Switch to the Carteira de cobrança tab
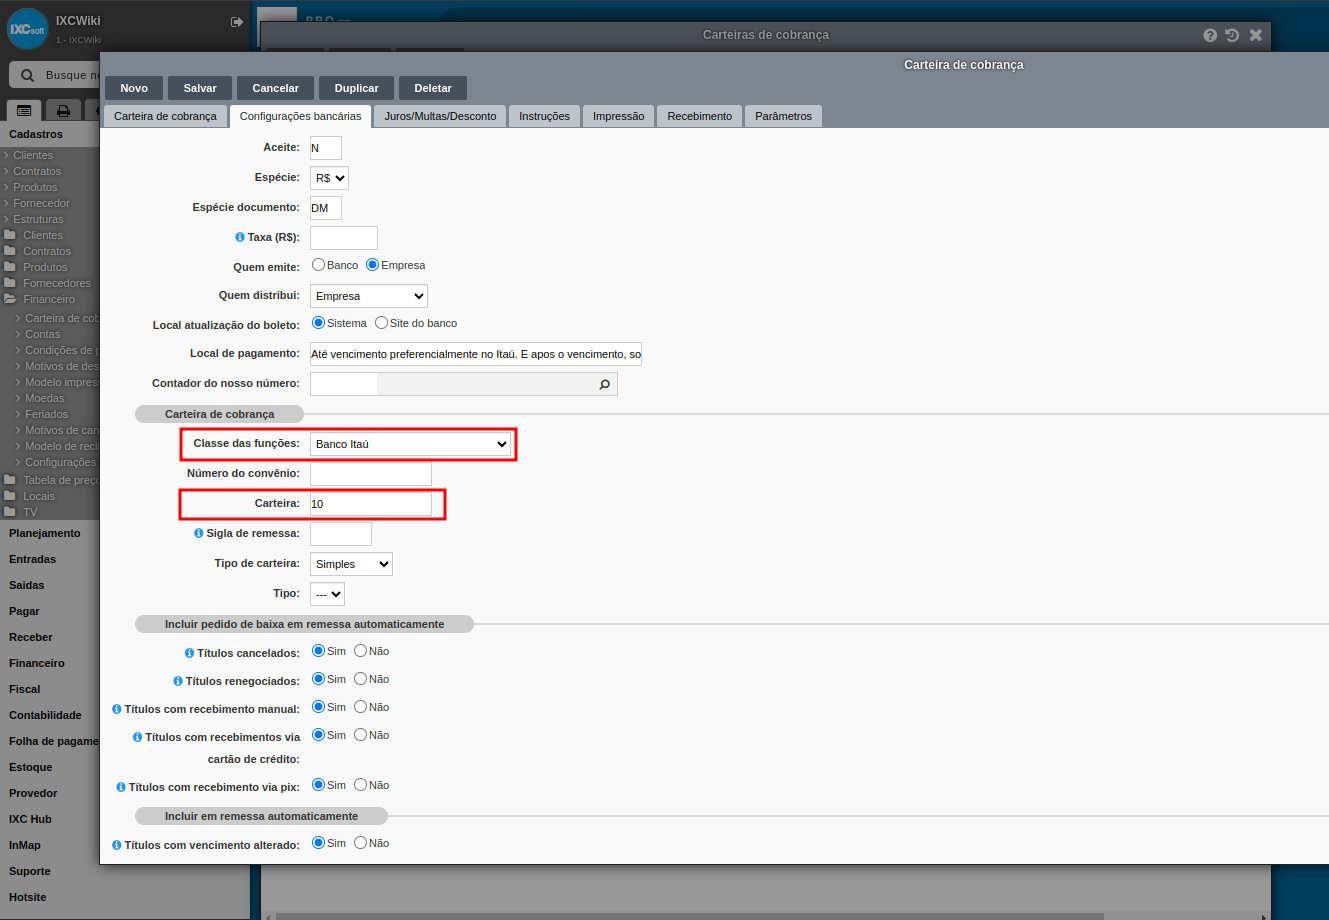 [x=165, y=116]
